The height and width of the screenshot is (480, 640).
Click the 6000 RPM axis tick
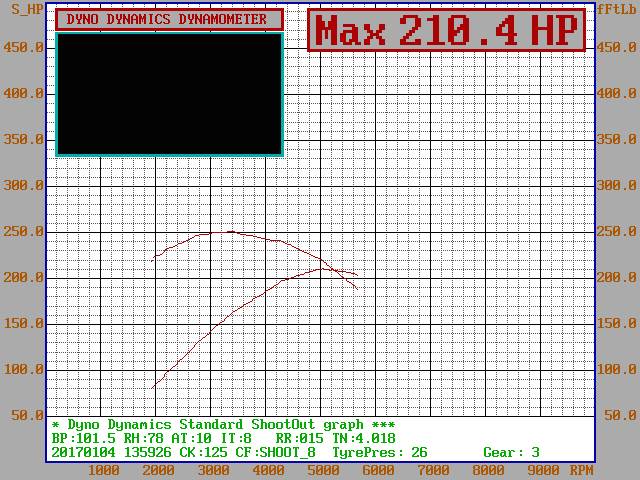[x=378, y=470]
